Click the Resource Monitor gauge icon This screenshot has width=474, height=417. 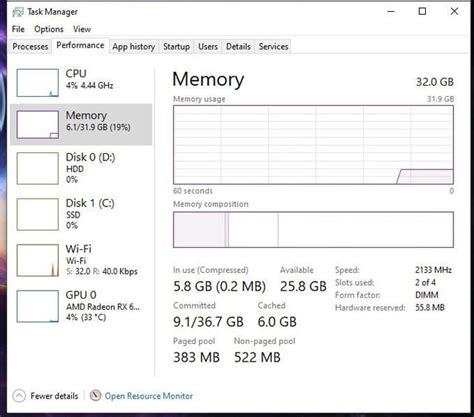point(95,396)
